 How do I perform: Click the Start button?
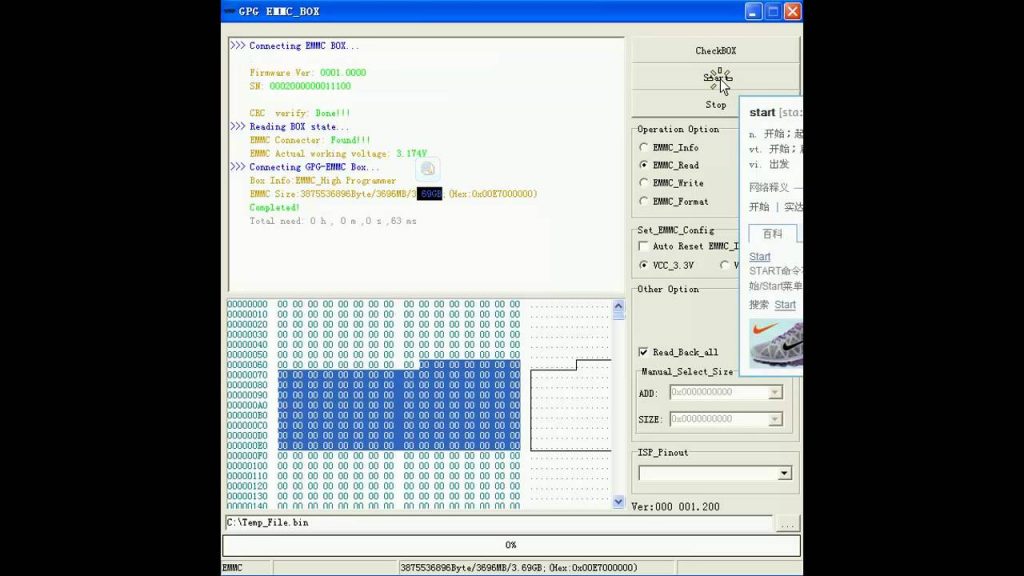tap(715, 77)
